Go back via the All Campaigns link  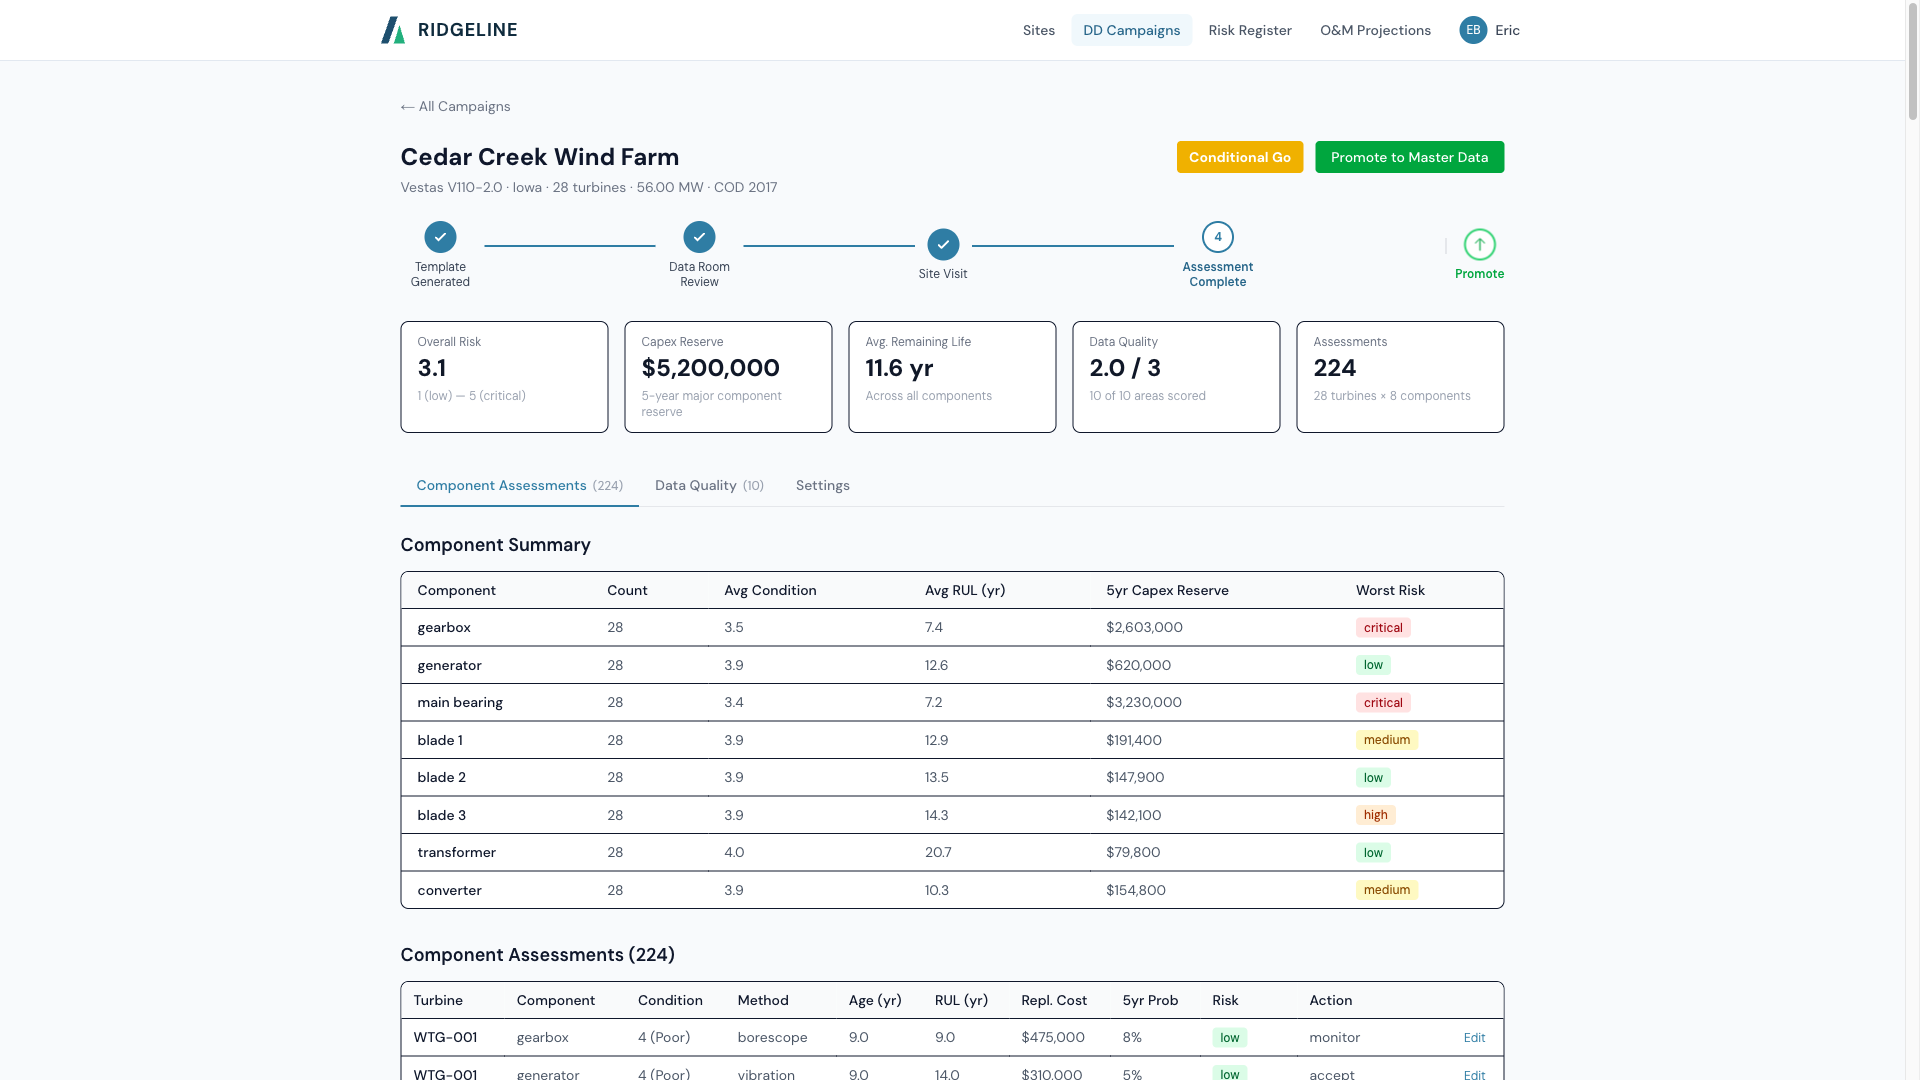[x=455, y=106]
